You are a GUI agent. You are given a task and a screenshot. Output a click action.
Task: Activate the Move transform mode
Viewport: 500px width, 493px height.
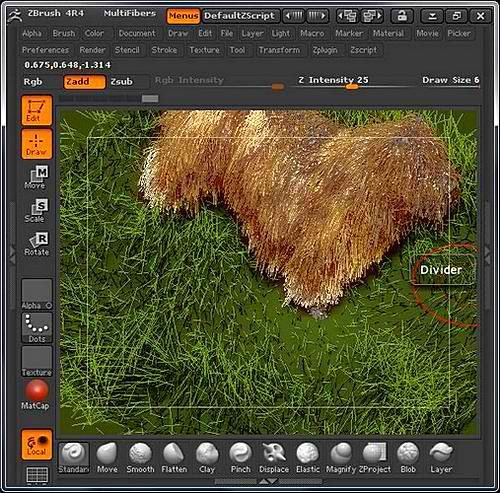[37, 177]
